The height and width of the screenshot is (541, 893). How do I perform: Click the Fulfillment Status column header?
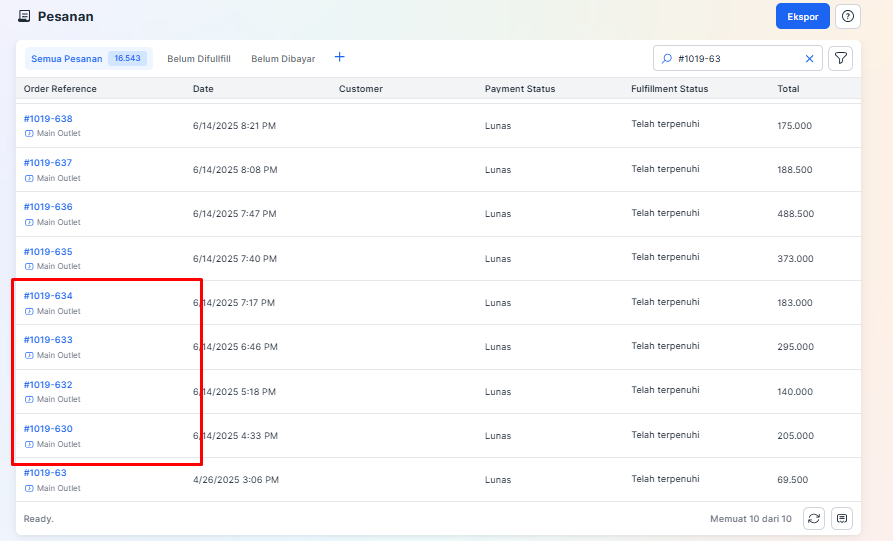point(670,89)
